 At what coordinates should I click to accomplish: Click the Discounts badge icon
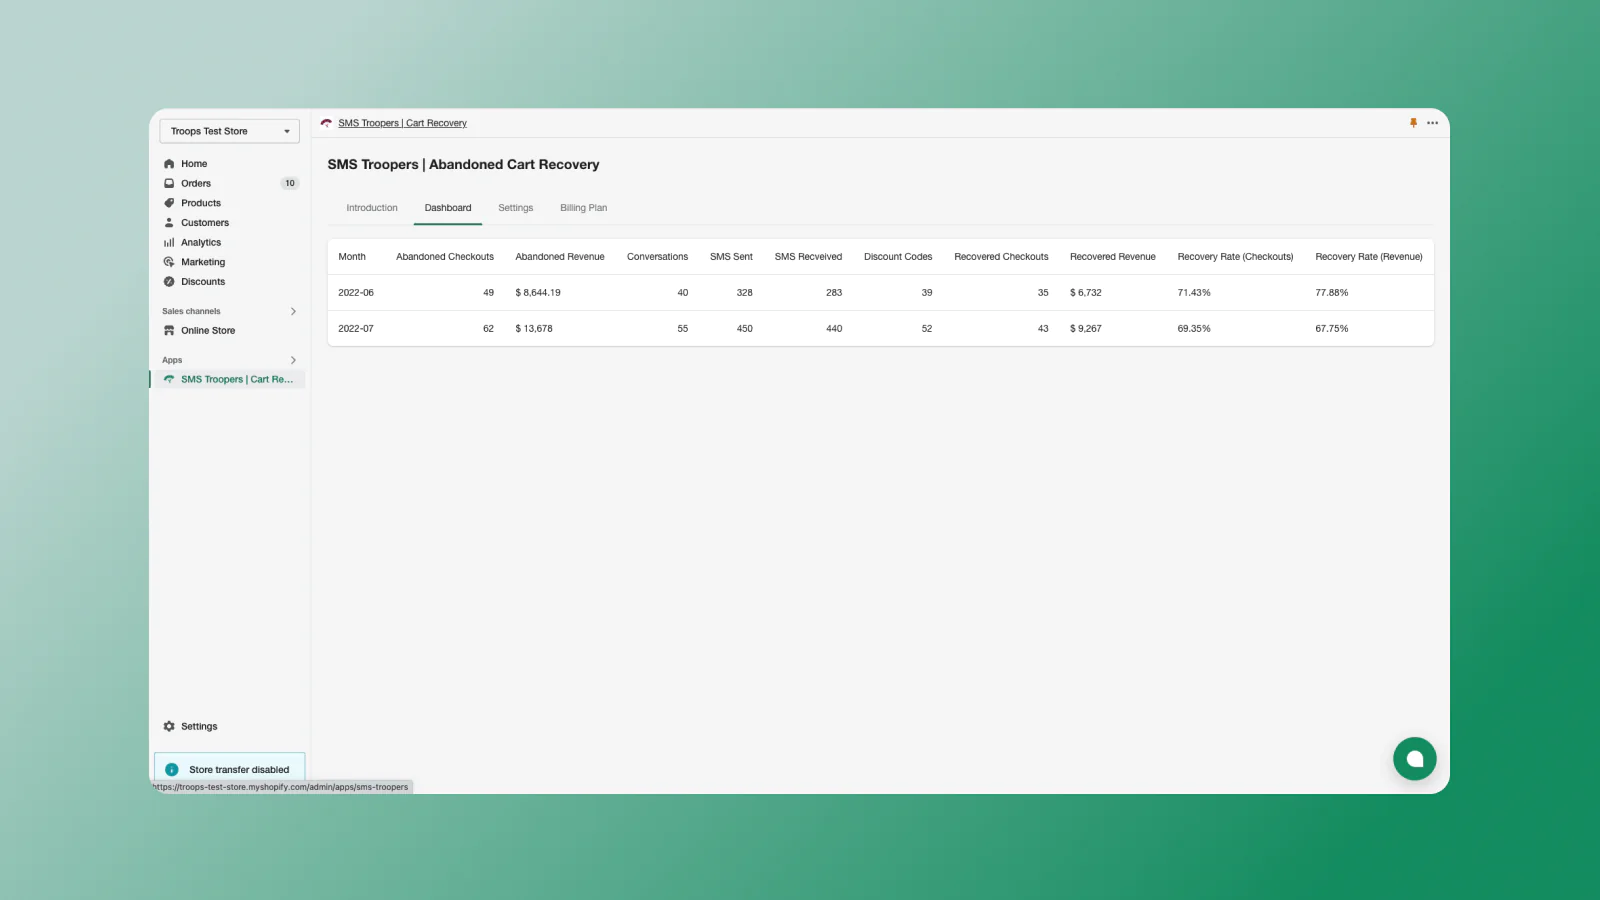(169, 282)
